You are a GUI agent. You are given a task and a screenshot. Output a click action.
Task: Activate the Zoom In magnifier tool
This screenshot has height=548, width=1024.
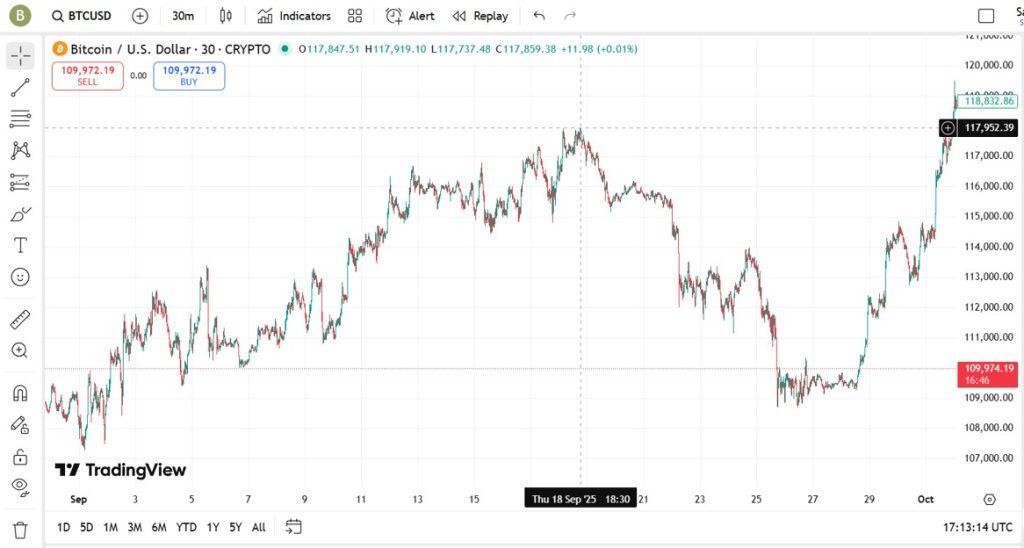[20, 350]
